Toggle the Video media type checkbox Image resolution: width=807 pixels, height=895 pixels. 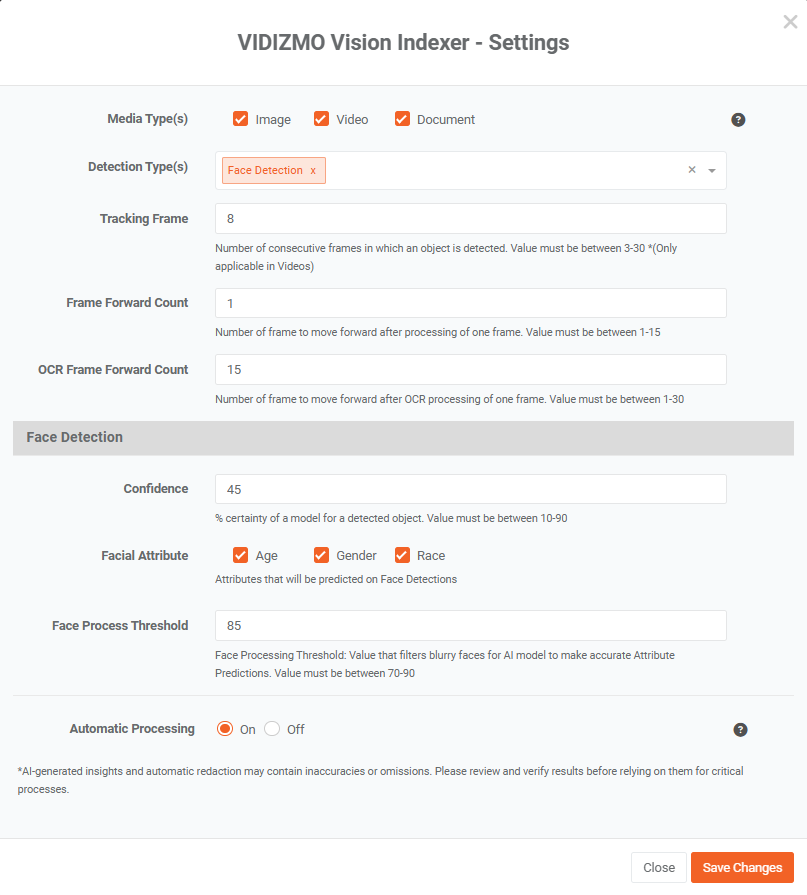pyautogui.click(x=322, y=119)
